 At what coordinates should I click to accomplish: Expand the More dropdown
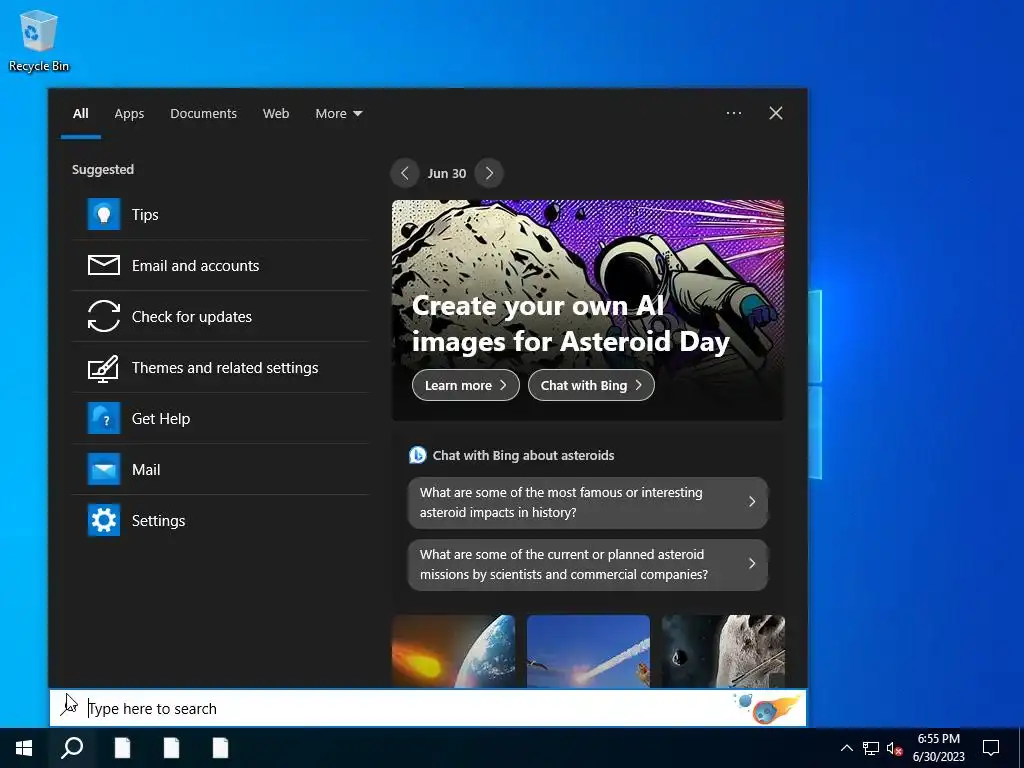(338, 114)
